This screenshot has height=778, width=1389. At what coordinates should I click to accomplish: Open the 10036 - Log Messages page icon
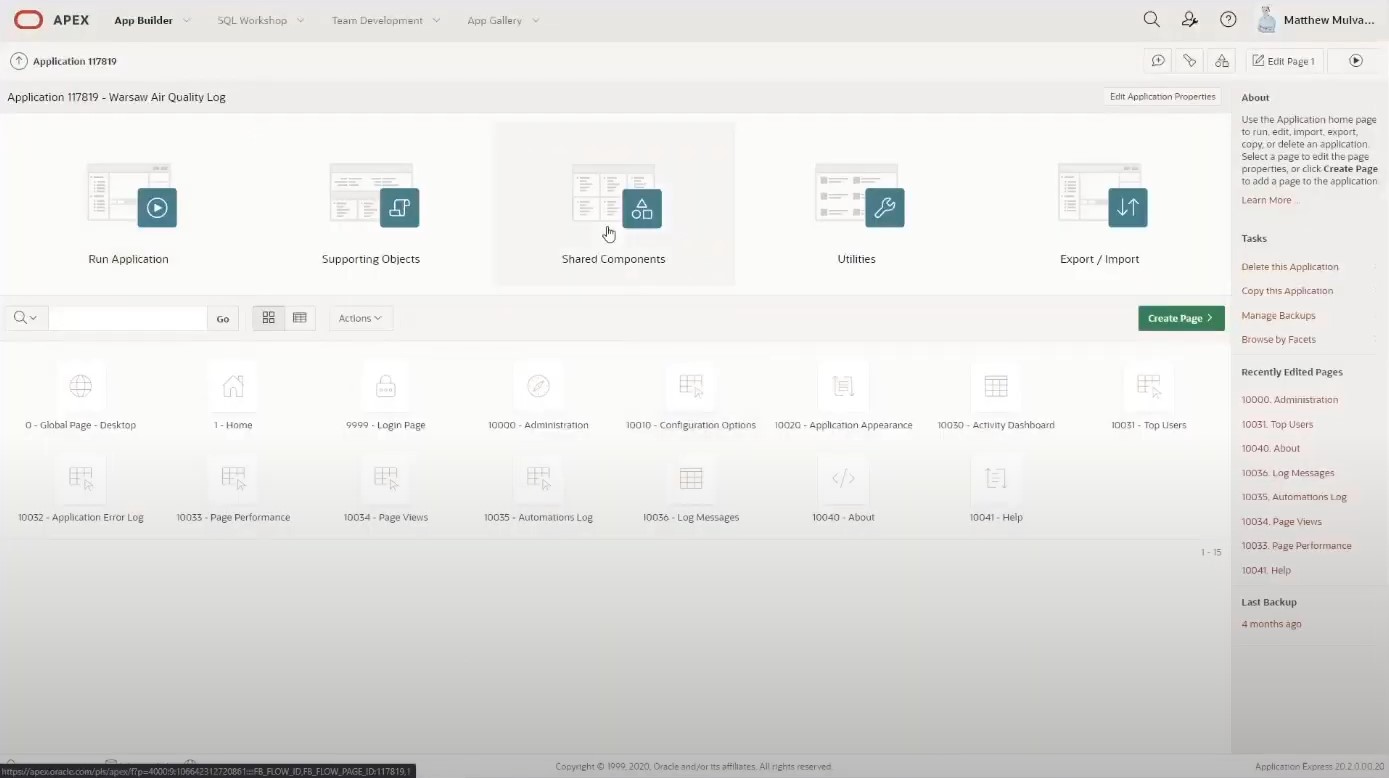click(691, 478)
